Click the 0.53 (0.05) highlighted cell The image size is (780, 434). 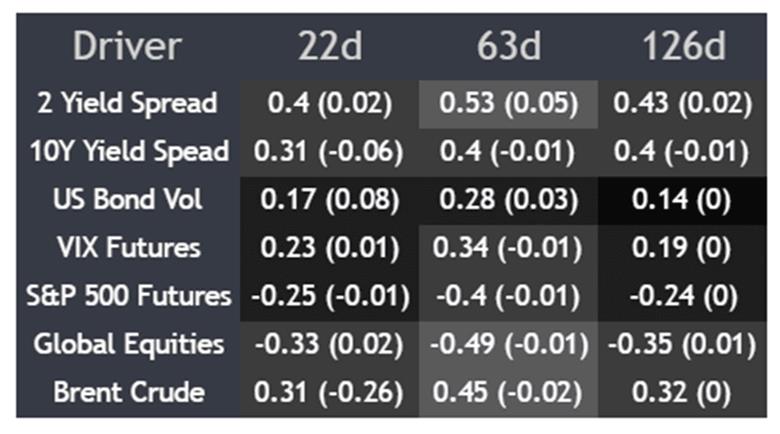click(508, 104)
